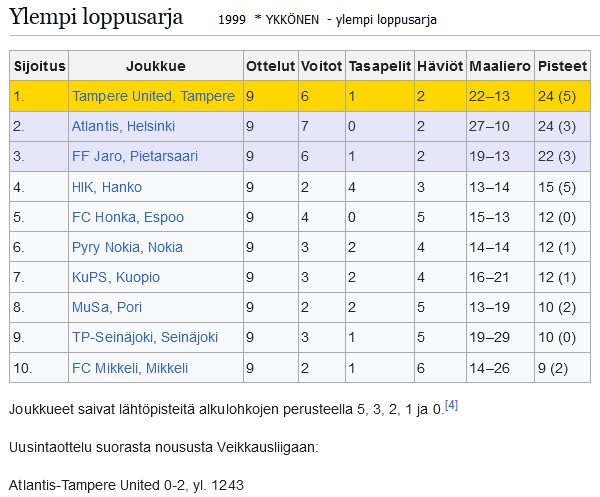The image size is (600, 497).
Task: Click the Pisteet column header
Action: [x=562, y=66]
